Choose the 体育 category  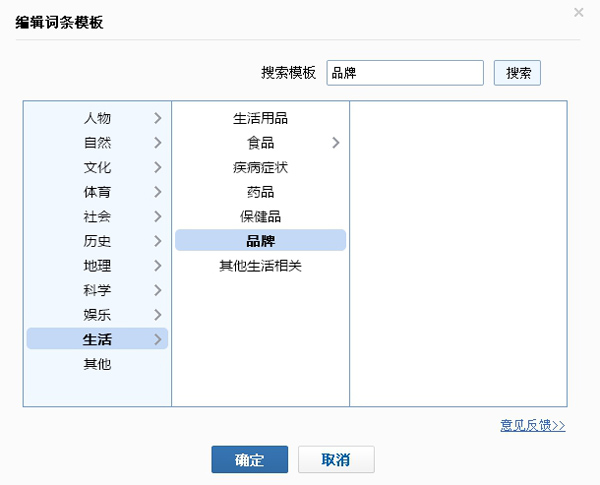point(97,192)
